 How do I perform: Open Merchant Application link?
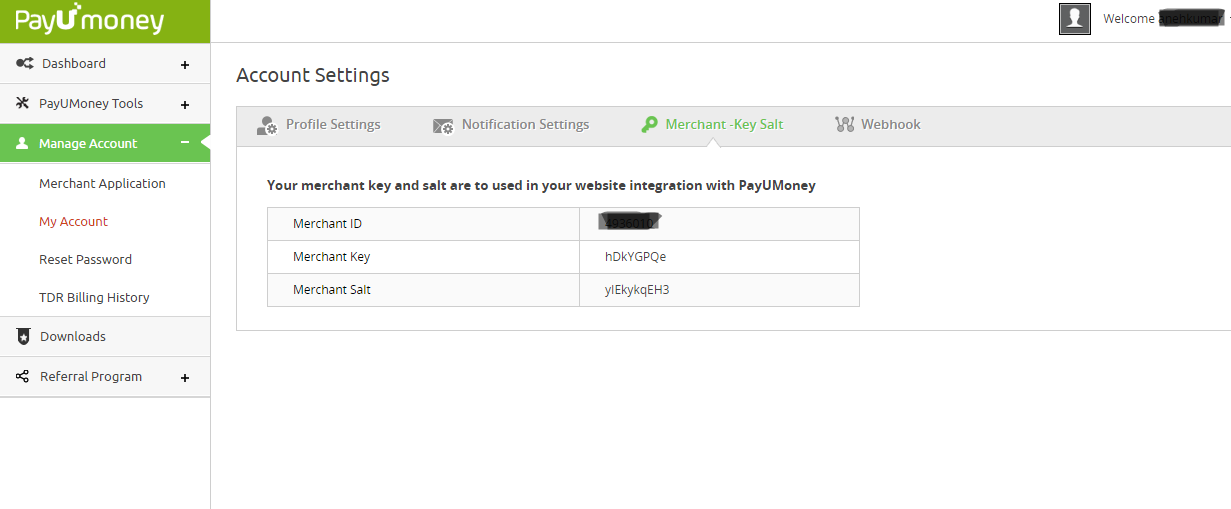(102, 184)
